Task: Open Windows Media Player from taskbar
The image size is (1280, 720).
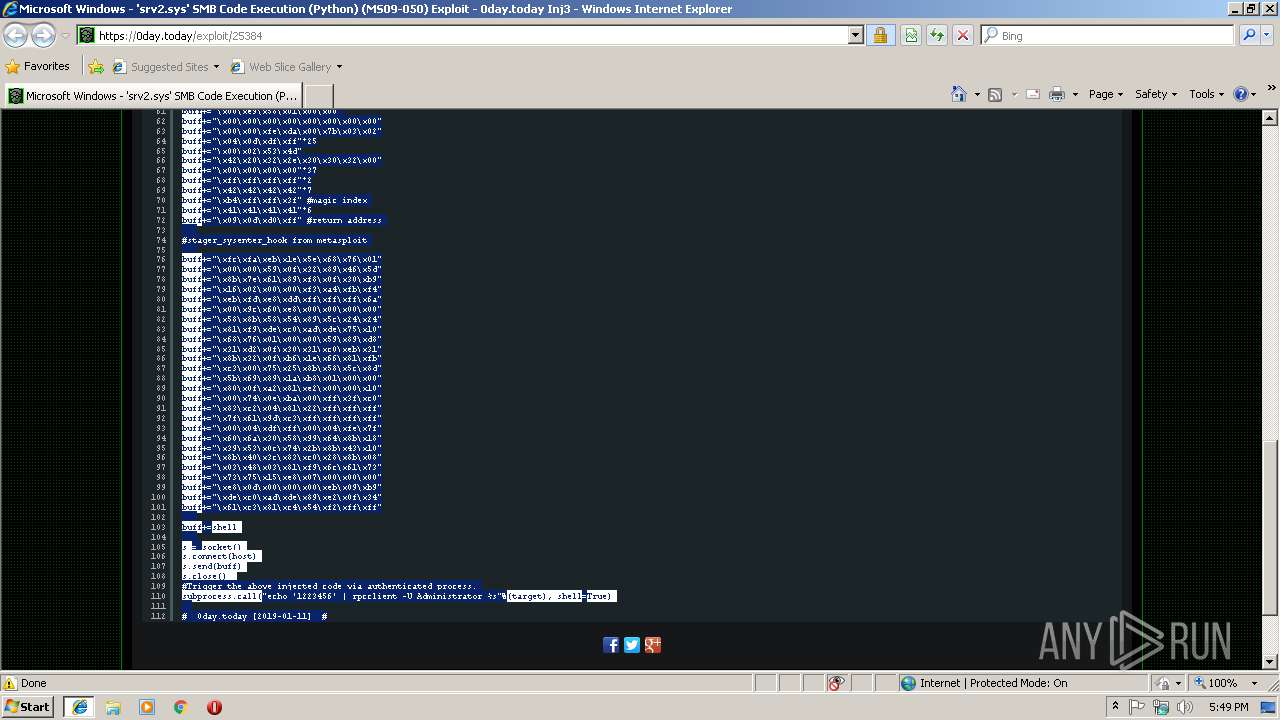Action: 147,707
